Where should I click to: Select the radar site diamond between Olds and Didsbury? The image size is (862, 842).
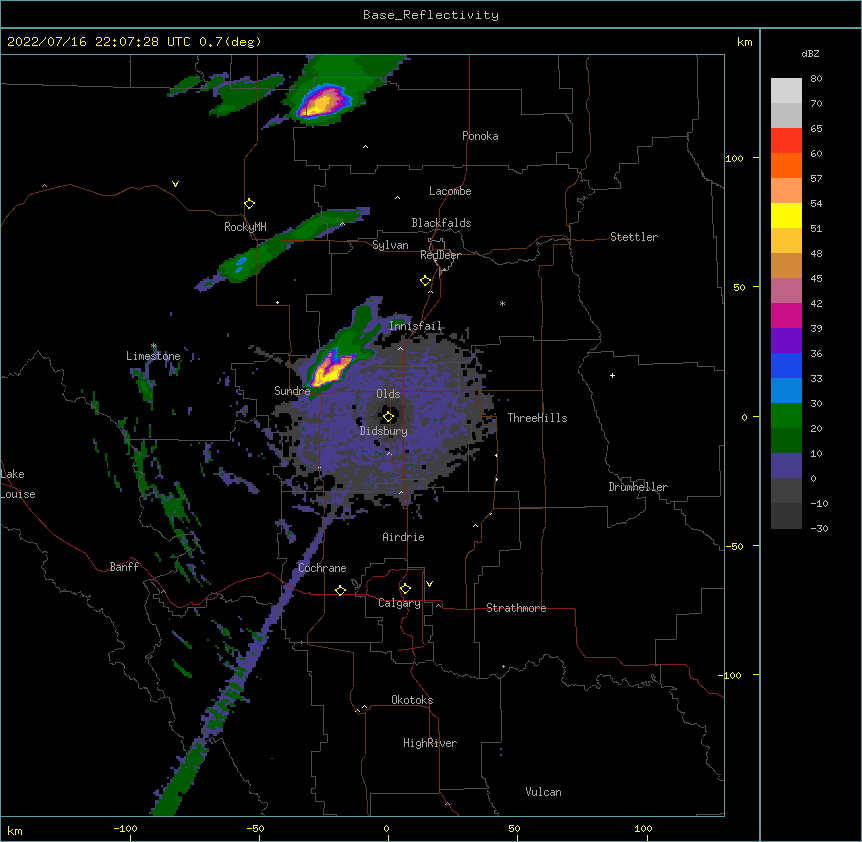[388, 417]
